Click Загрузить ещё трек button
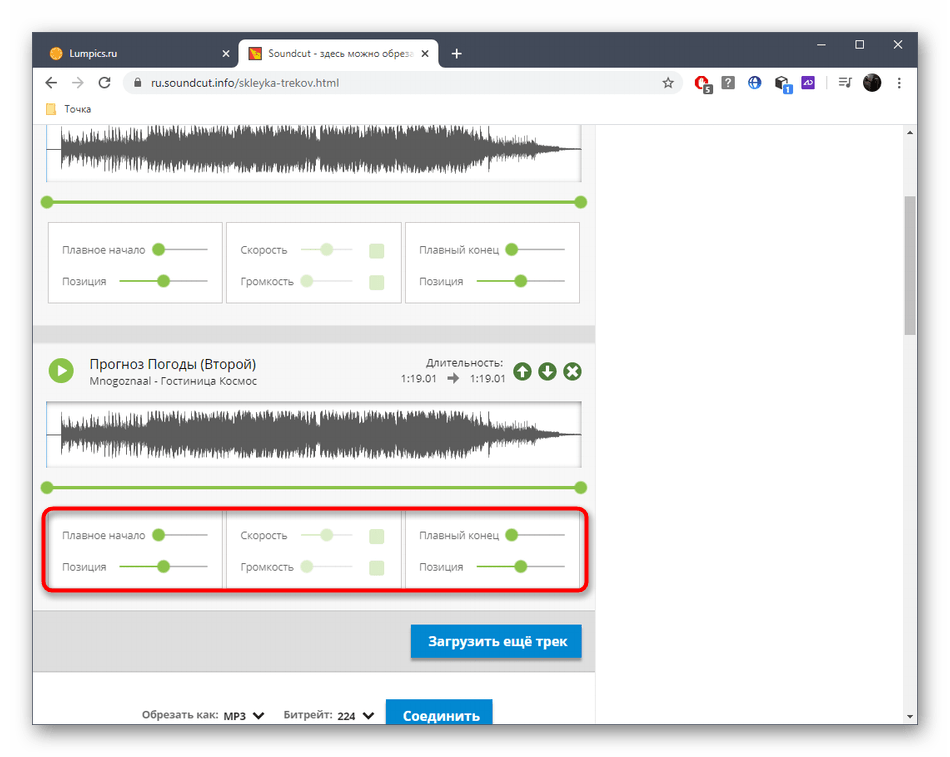Viewport: 950px width, 757px height. [x=496, y=641]
